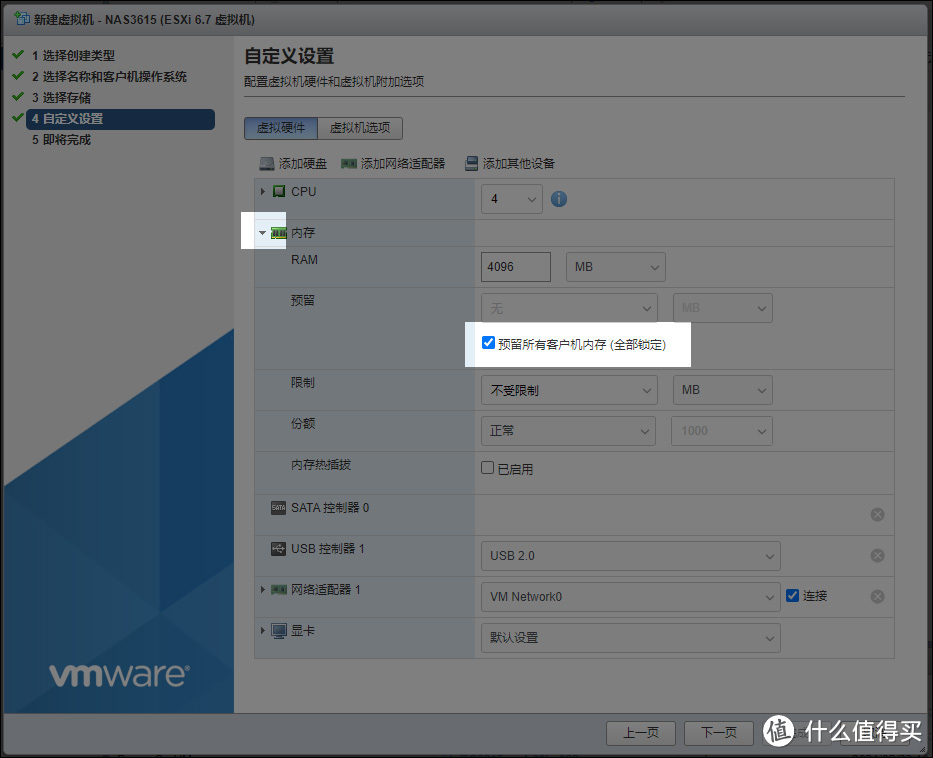Viewport: 933px width, 758px height.
Task: Click the CPU info icon
Action: tap(559, 199)
